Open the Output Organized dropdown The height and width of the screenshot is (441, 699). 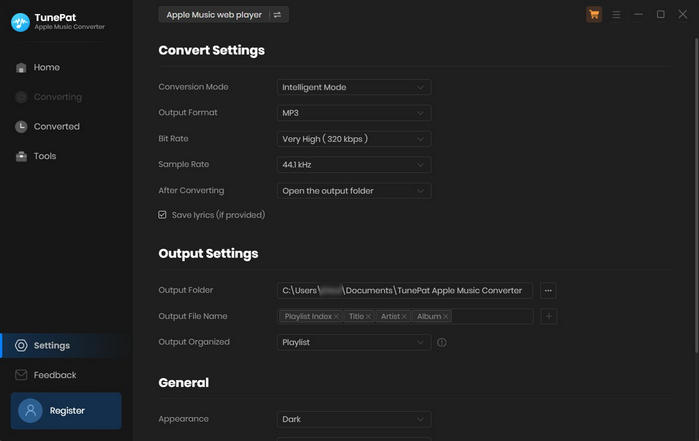[x=354, y=342]
